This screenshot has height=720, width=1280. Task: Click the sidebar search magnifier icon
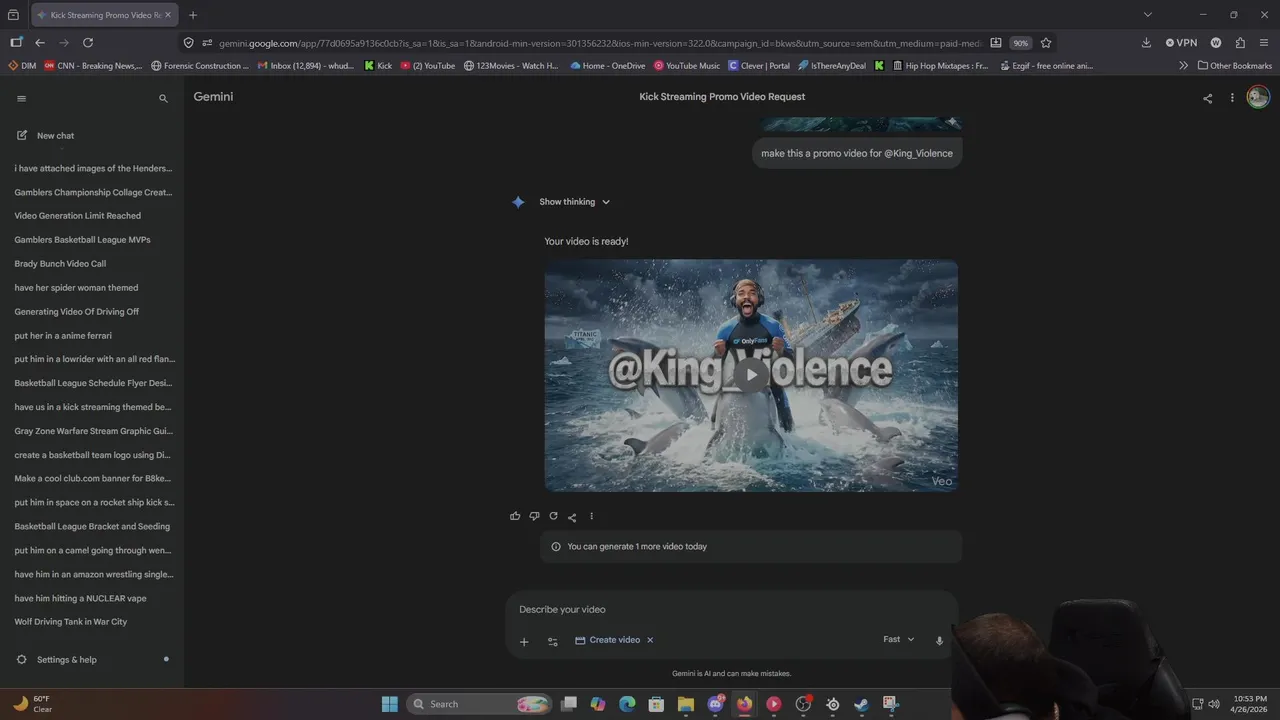(163, 98)
